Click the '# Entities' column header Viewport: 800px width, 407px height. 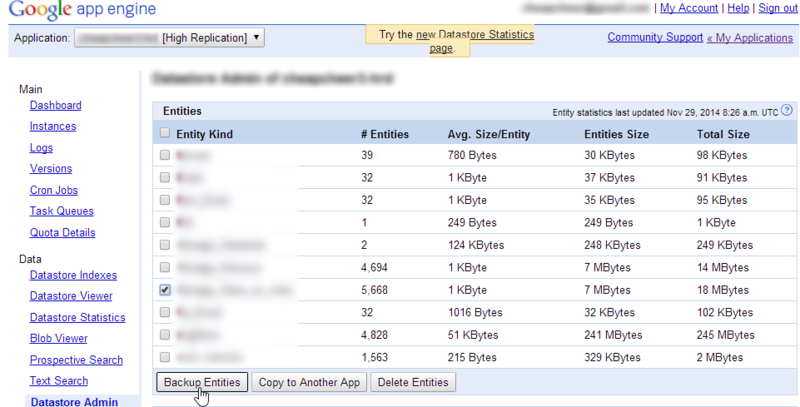pos(385,134)
